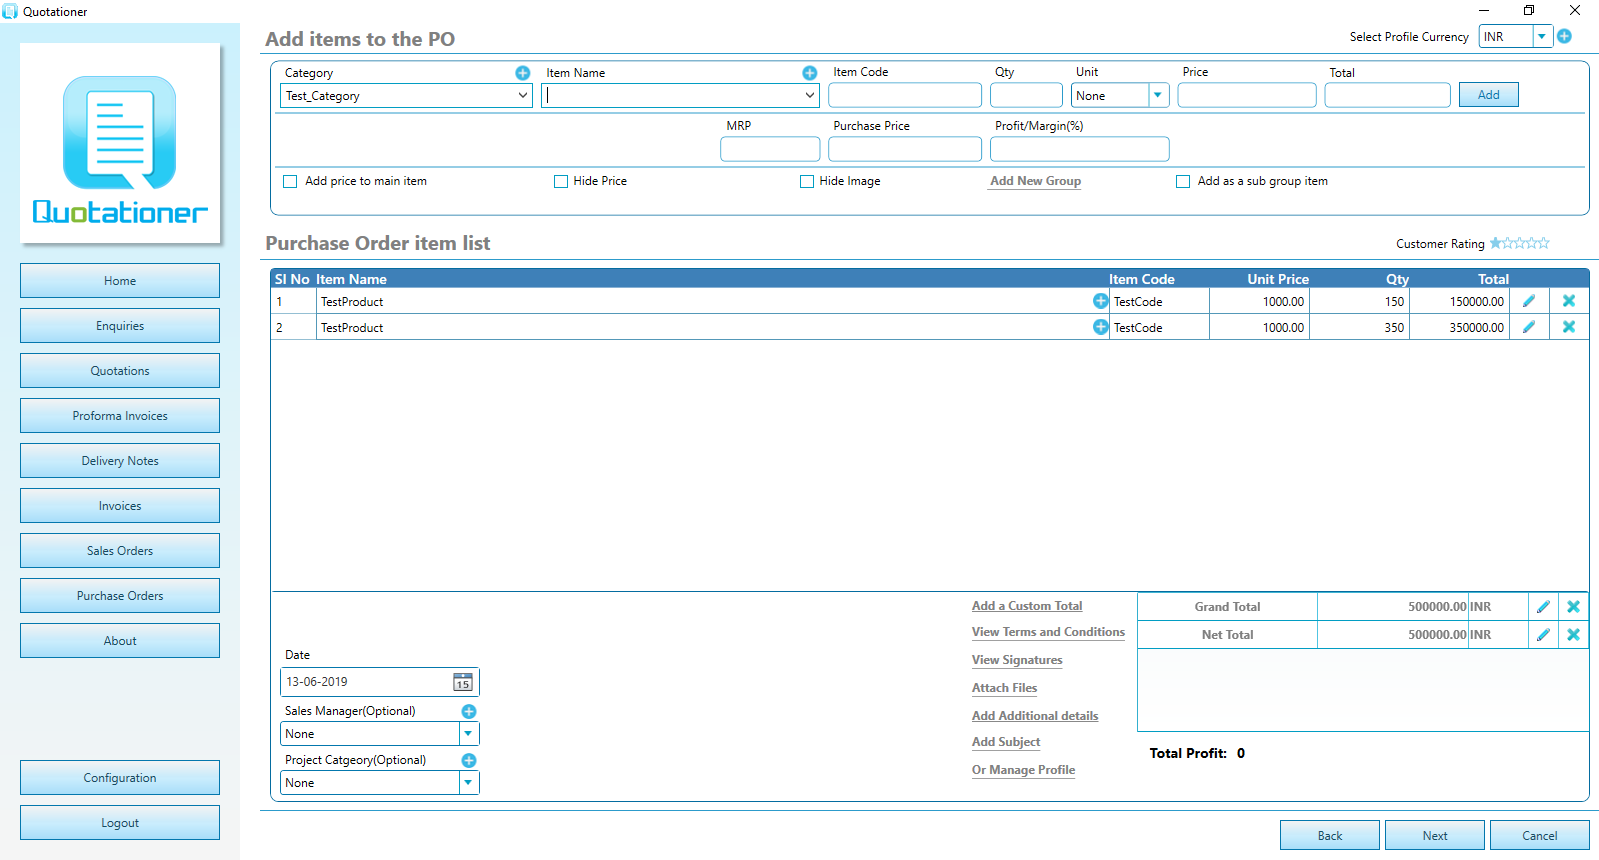Delete row 1 item with X icon
The height and width of the screenshot is (860, 1599).
(1569, 301)
